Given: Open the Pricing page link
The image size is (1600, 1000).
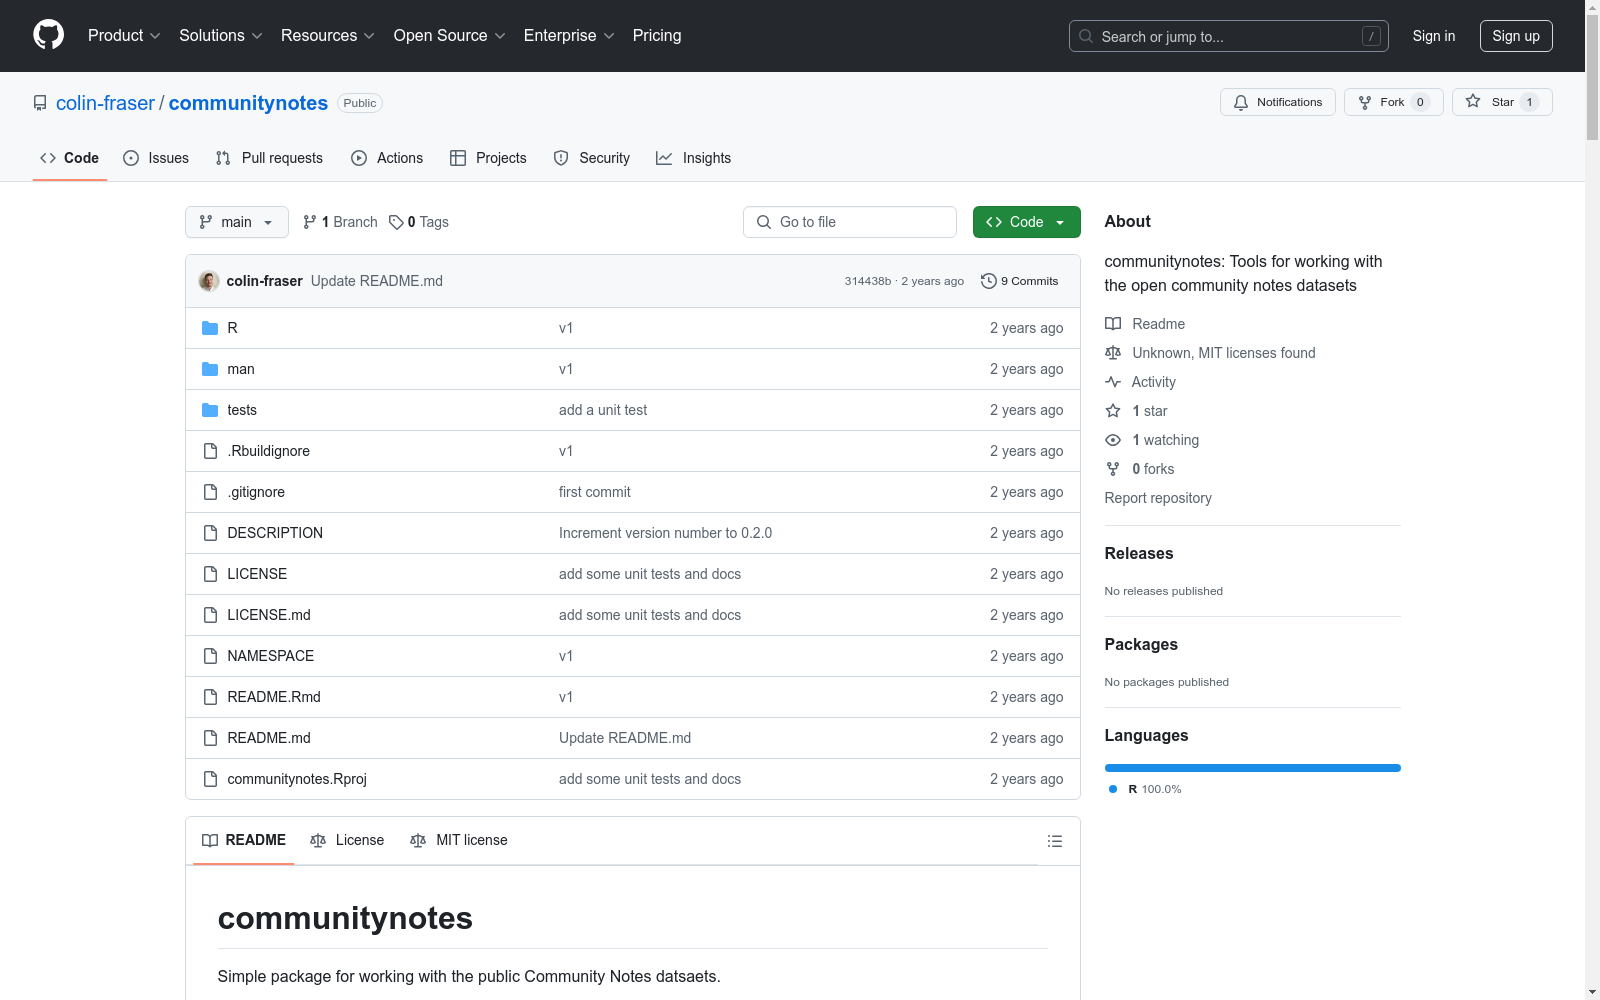Looking at the screenshot, I should (657, 35).
